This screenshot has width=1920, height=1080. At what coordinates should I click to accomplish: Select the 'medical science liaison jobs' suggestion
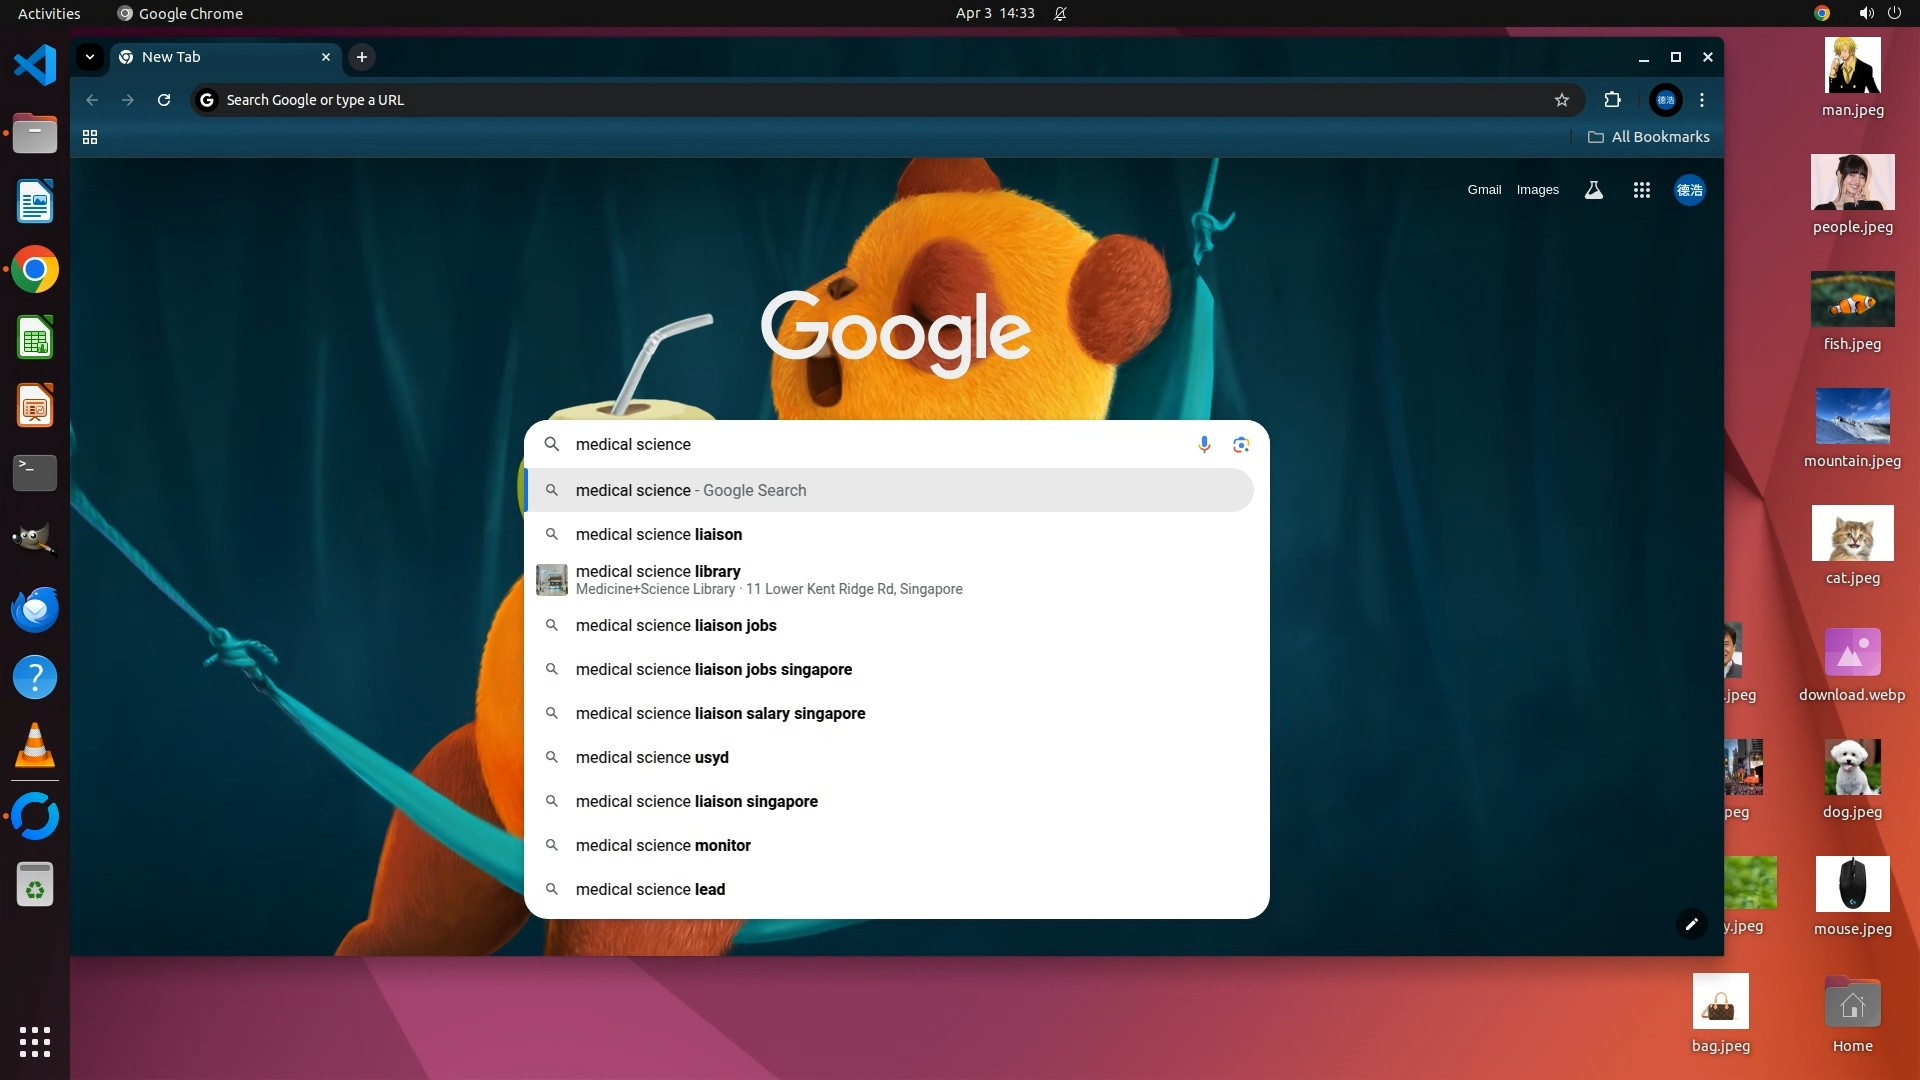pos(676,626)
